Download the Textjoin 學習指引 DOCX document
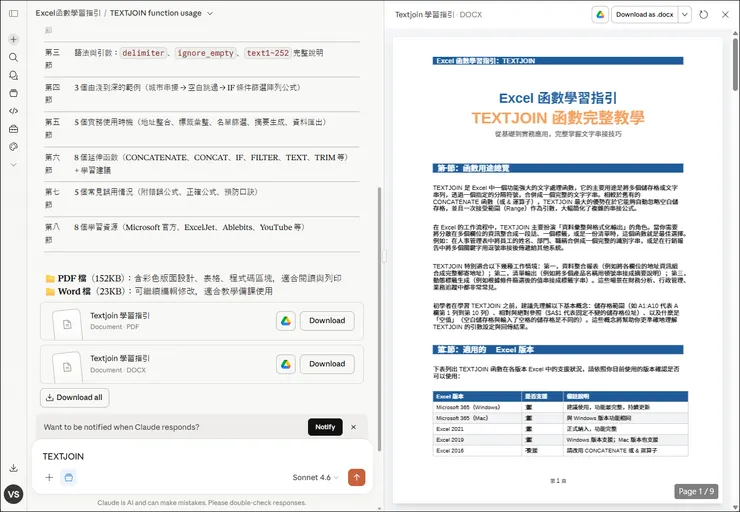 pos(327,364)
